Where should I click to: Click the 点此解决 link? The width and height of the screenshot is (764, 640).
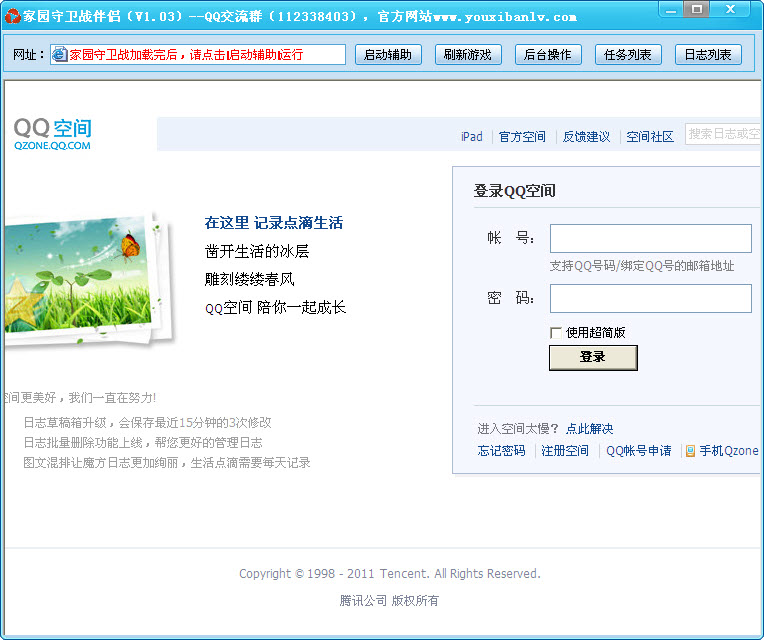[590, 429]
